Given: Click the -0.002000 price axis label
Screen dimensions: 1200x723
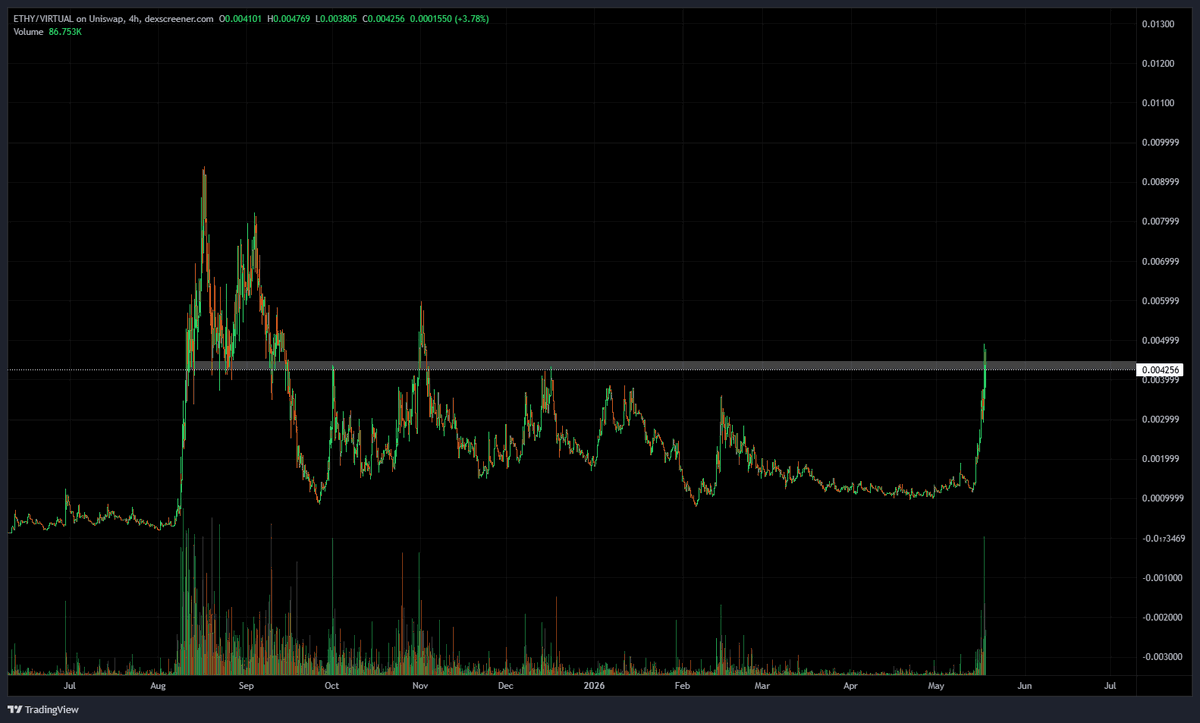Looking at the screenshot, I should point(1161,617).
